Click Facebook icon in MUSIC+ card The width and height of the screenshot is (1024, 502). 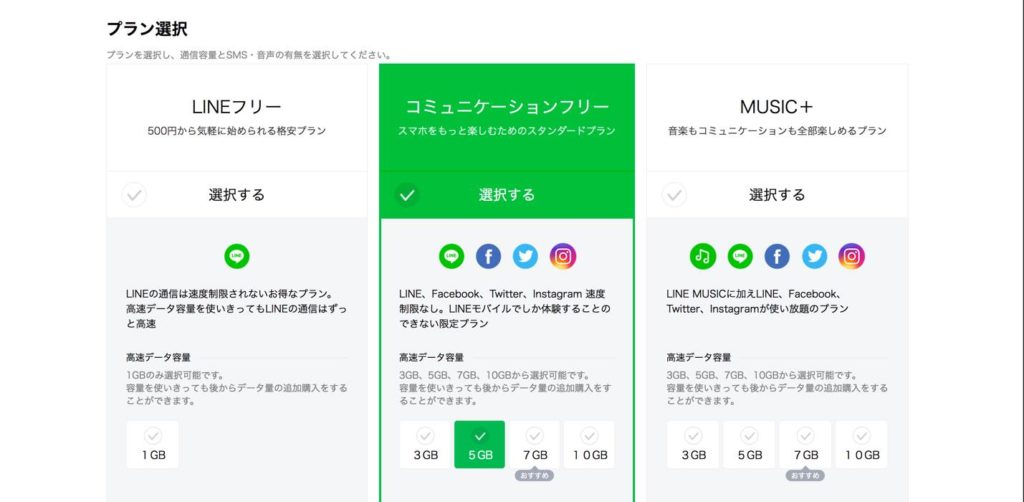pyautogui.click(x=777, y=256)
